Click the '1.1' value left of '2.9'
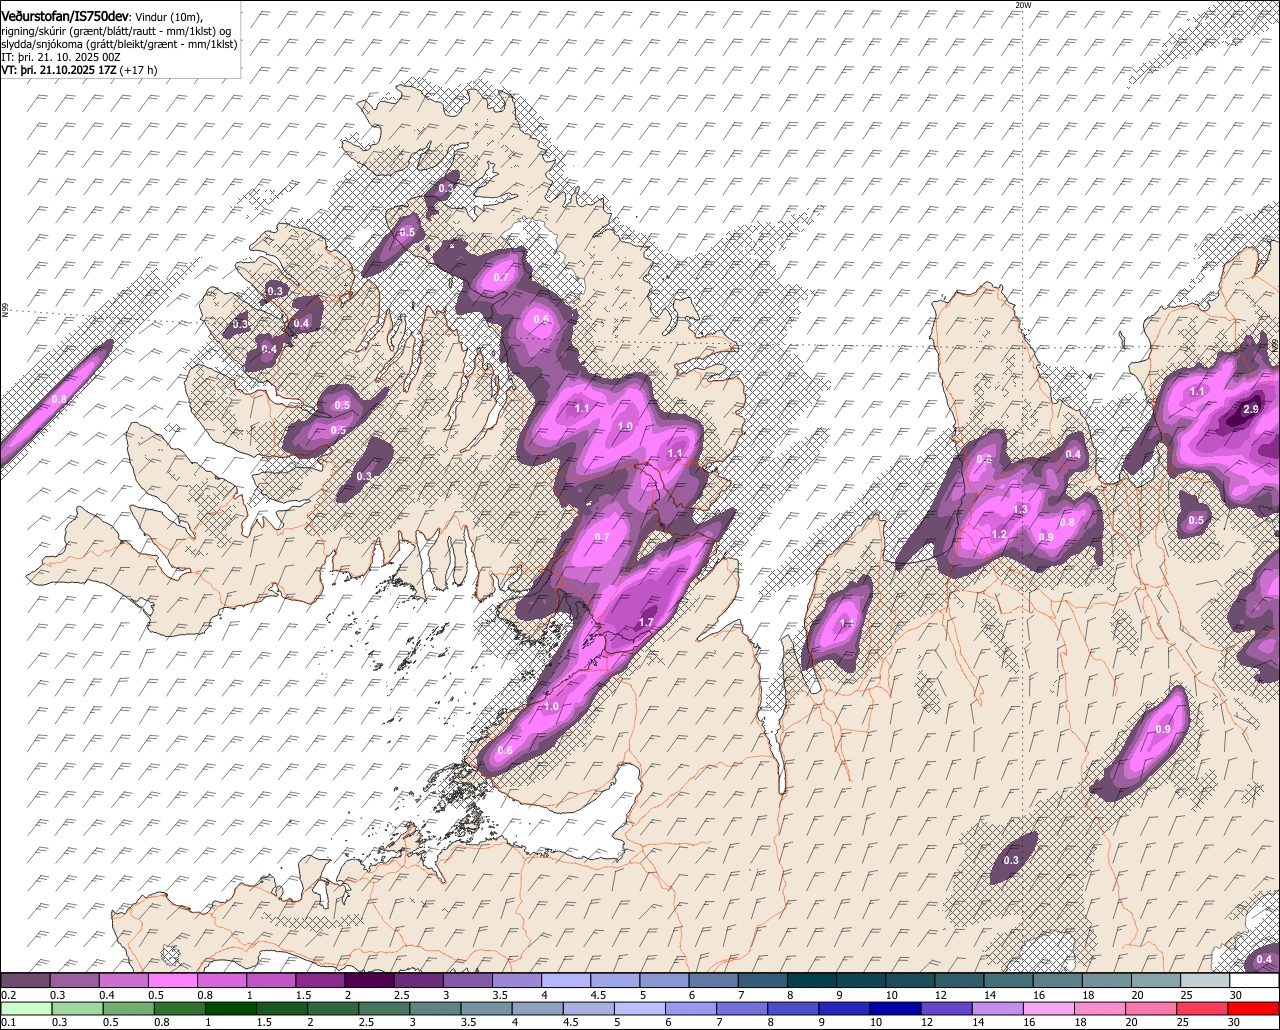The image size is (1280, 1030). 1197,392
